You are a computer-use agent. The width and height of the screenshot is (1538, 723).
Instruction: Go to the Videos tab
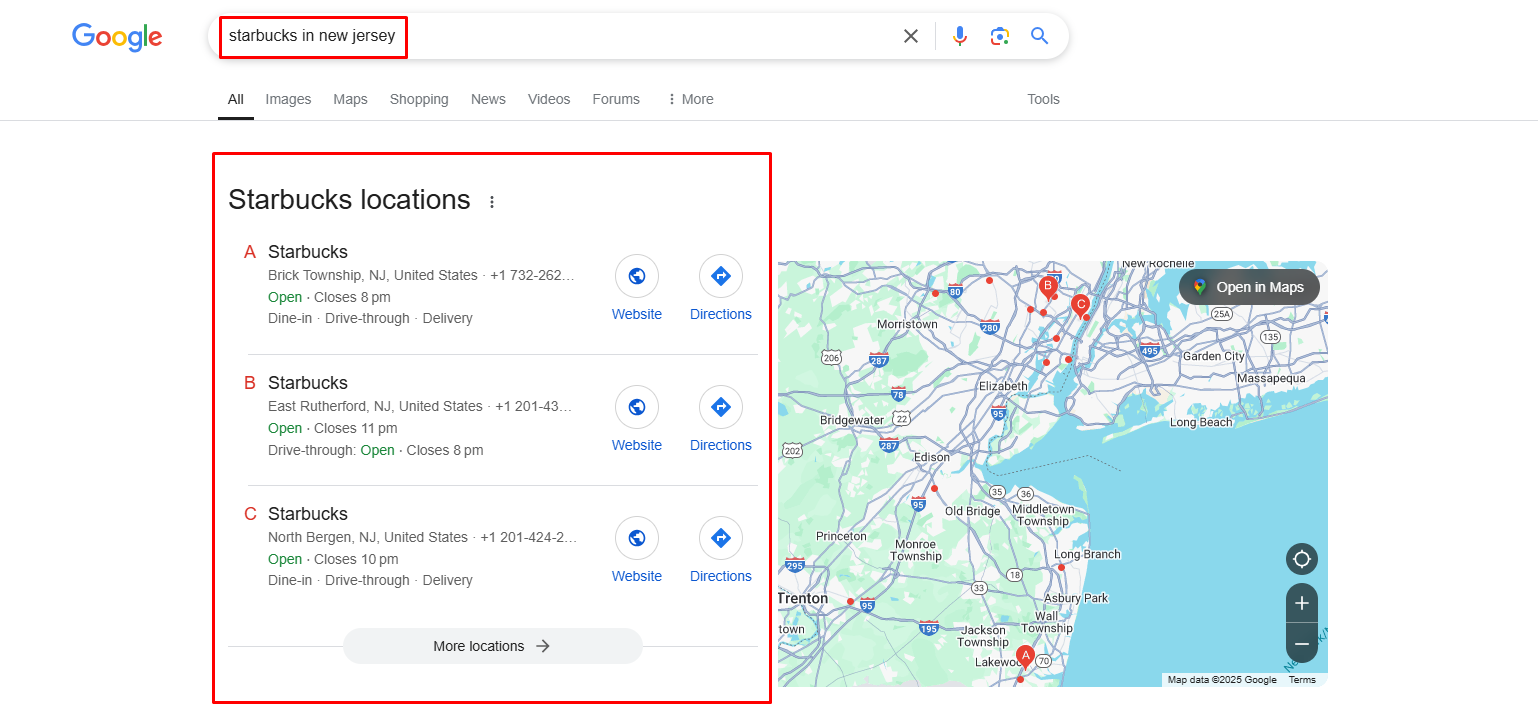(549, 99)
